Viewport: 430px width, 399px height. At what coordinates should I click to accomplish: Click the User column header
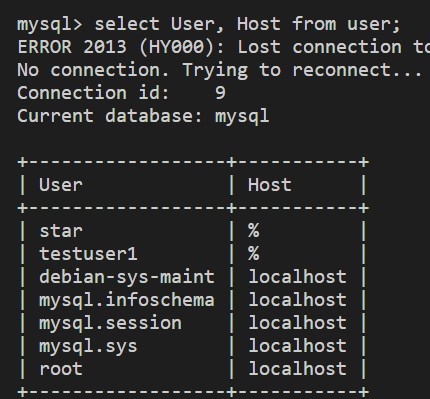pyautogui.click(x=61, y=185)
